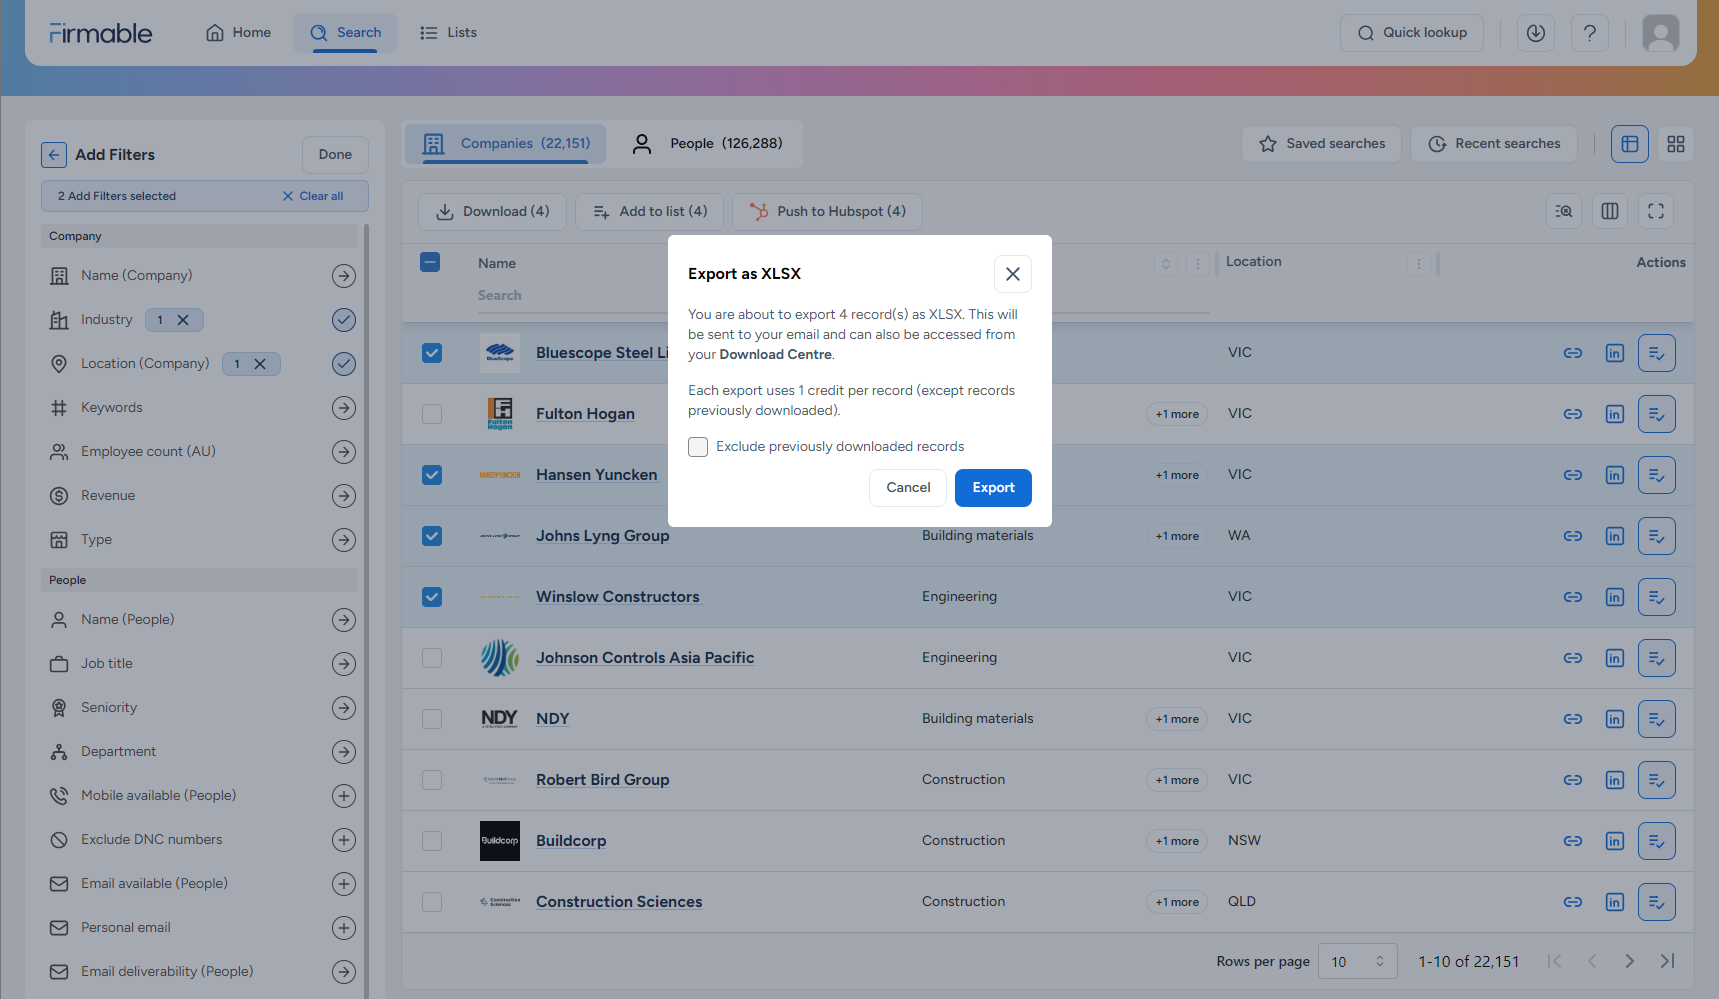This screenshot has width=1719, height=999.
Task: Switch to table layout view icon
Action: click(x=1630, y=144)
